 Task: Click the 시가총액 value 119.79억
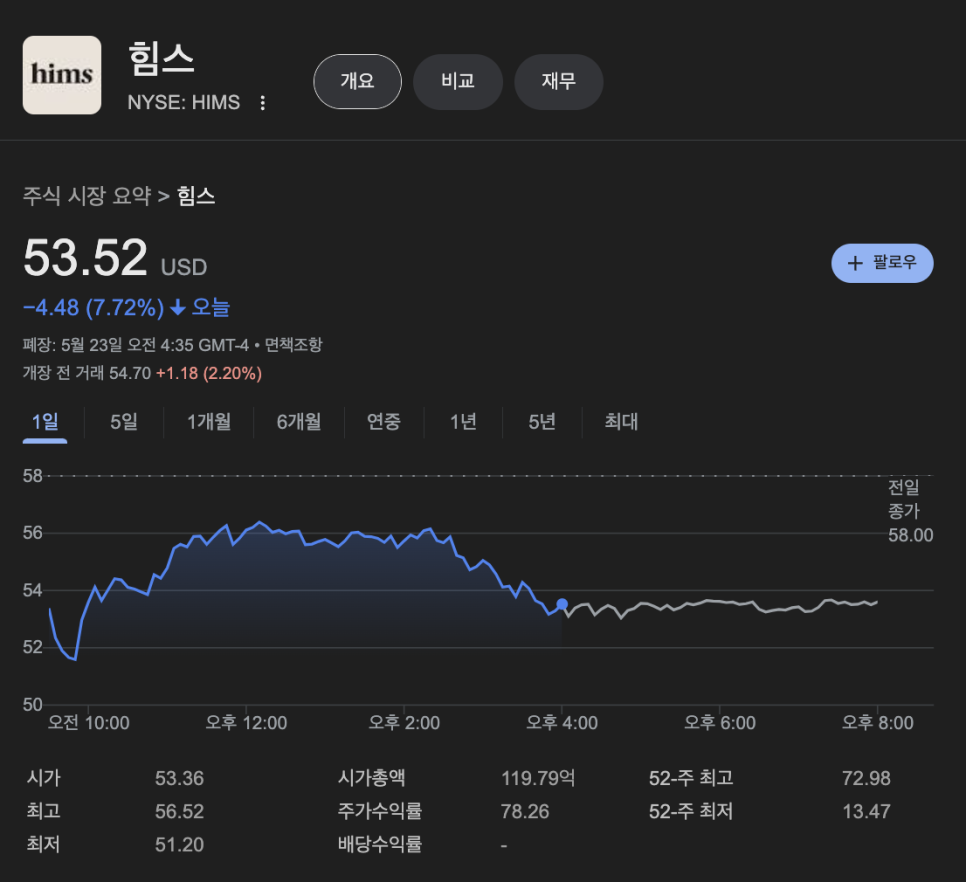tap(538, 778)
